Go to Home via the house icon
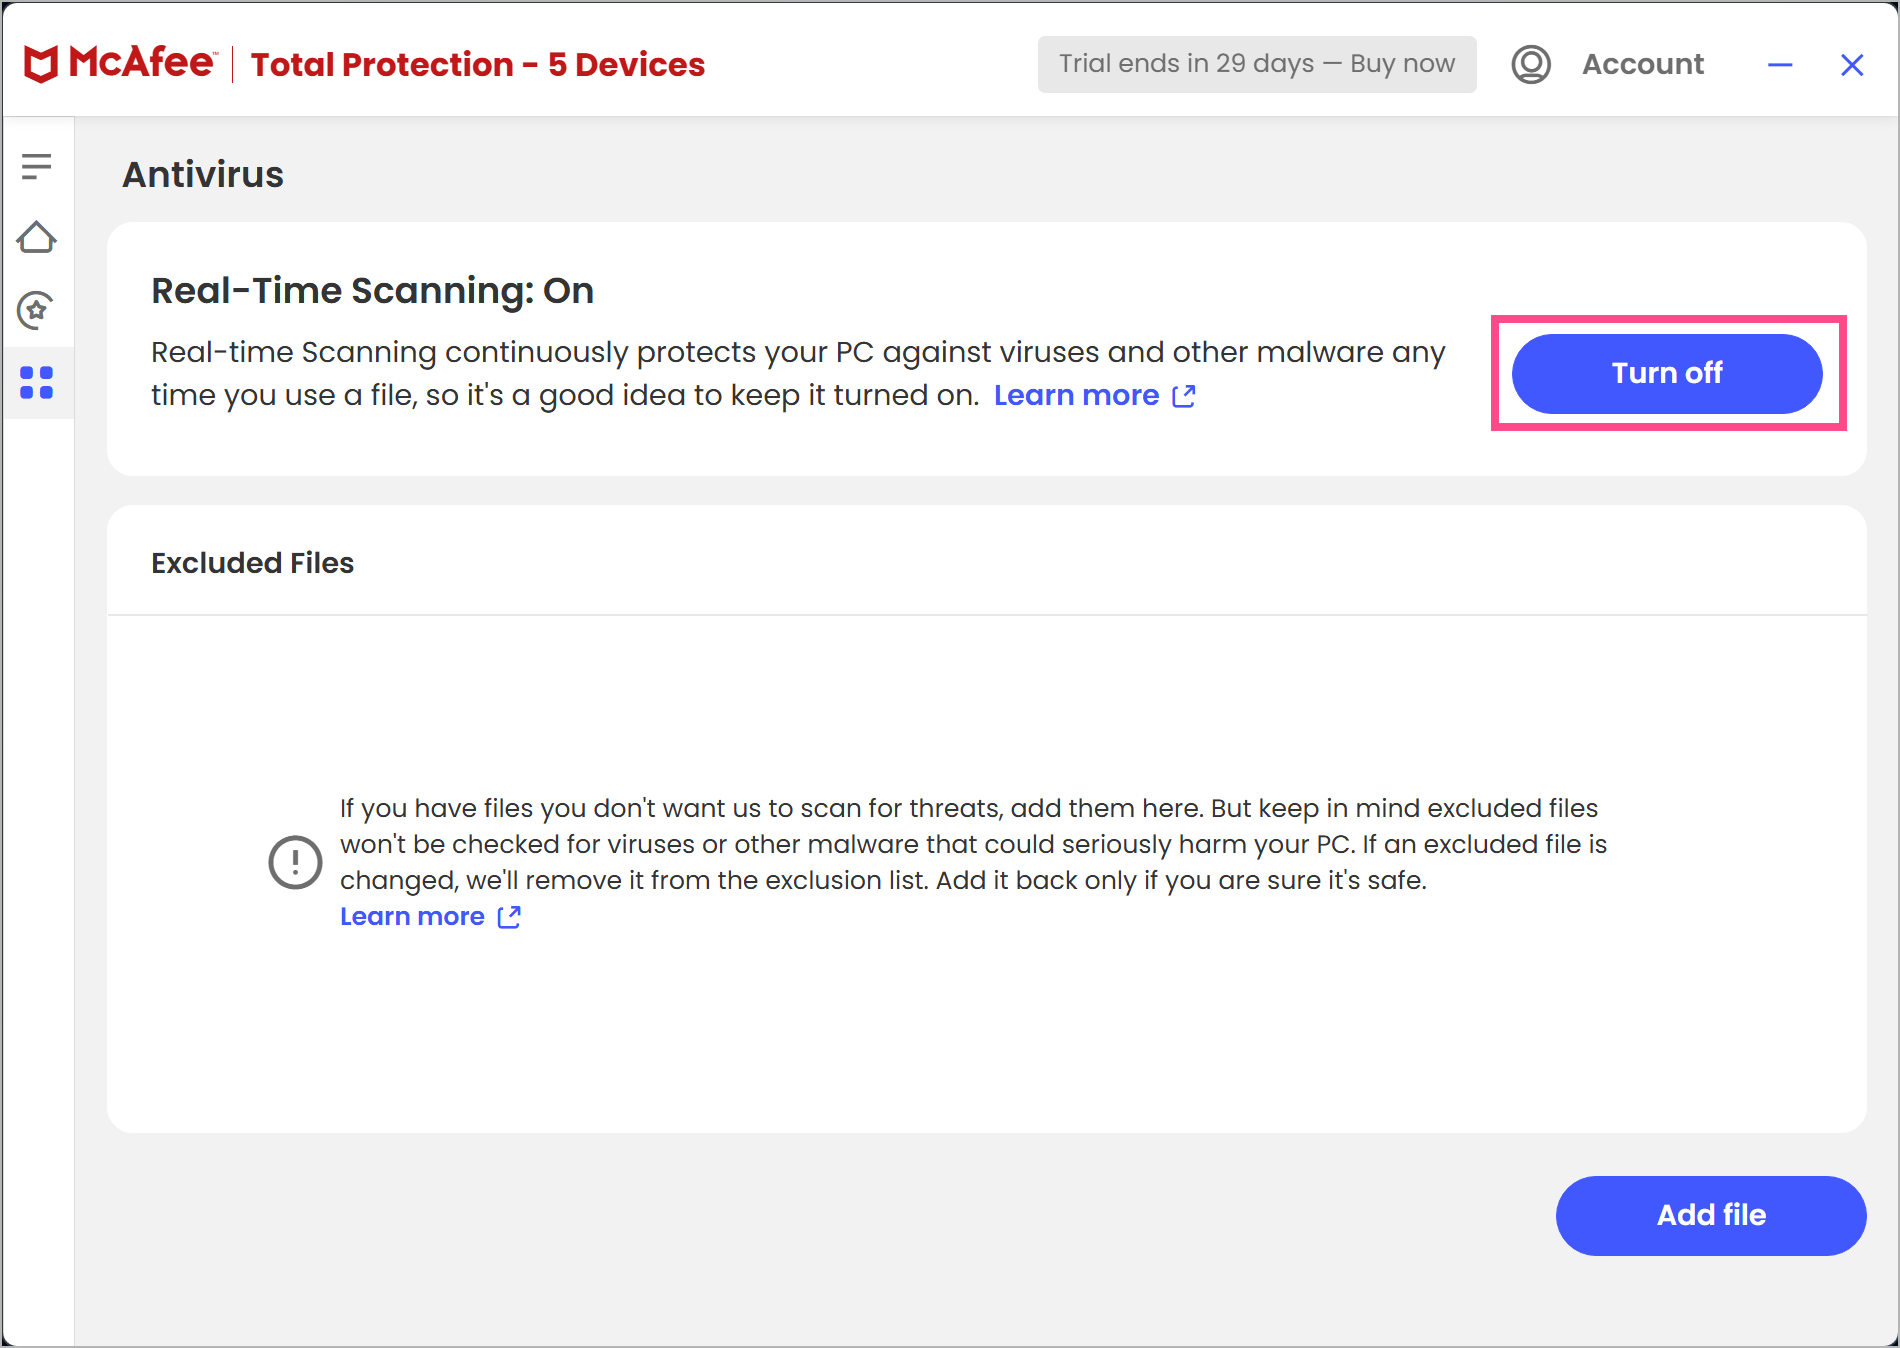Viewport: 1900px width, 1348px height. [37, 238]
